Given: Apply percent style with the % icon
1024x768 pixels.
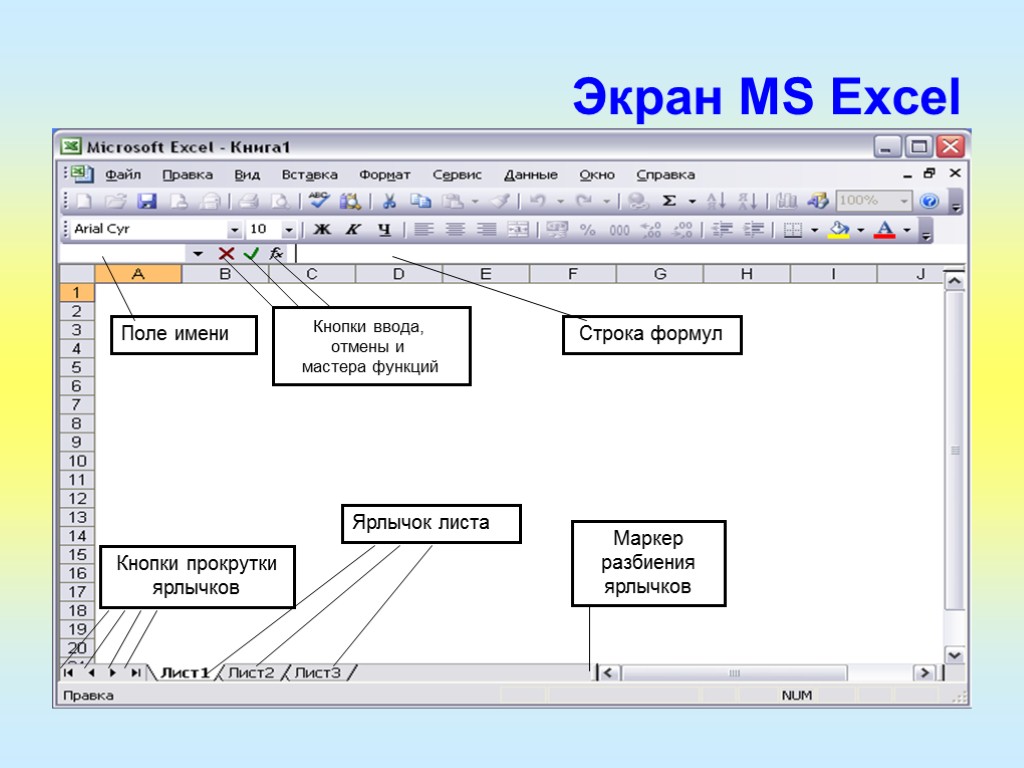Looking at the screenshot, I should [x=588, y=230].
